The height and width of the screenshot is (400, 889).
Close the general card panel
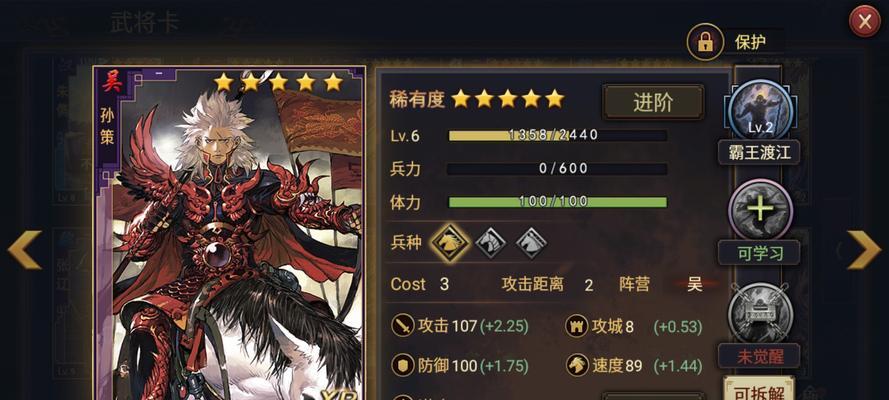coord(865,22)
